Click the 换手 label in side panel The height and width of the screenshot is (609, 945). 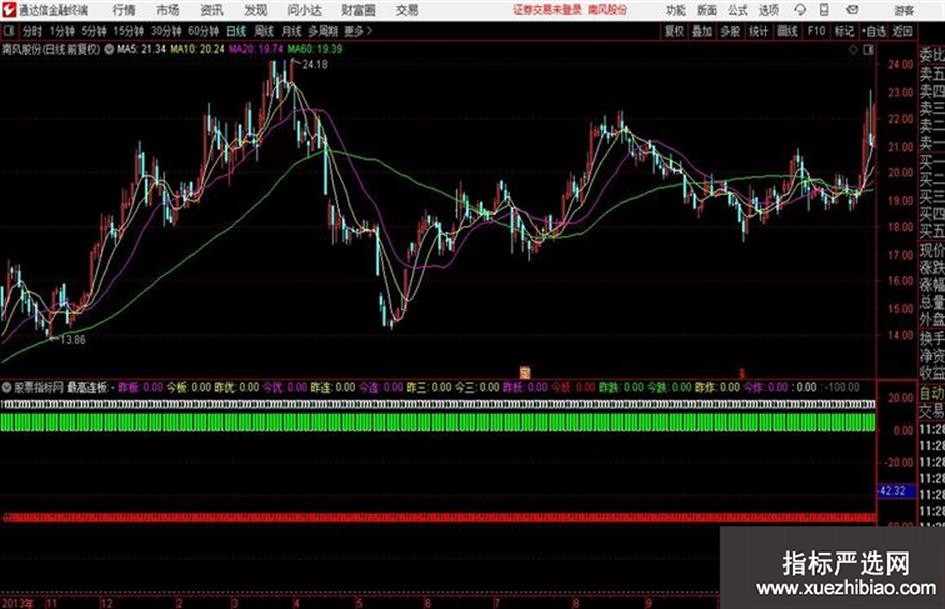[932, 338]
